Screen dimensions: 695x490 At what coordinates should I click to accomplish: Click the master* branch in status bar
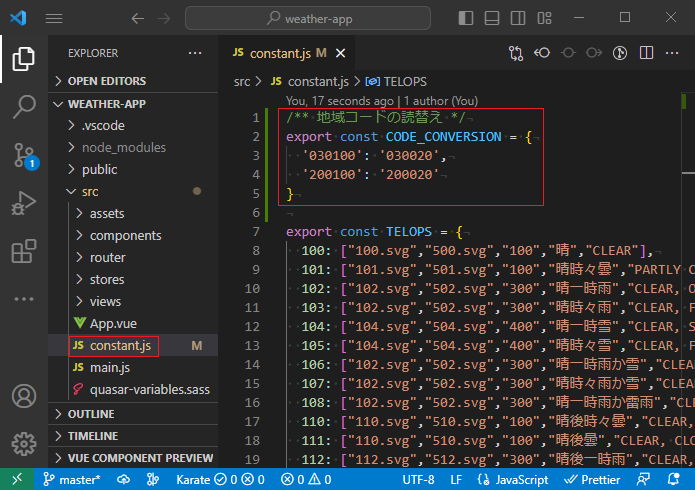pos(72,479)
